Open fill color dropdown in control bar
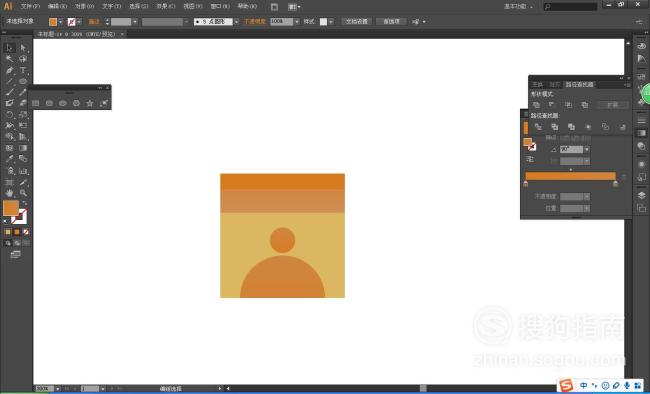This screenshot has height=394, width=650. pyautogui.click(x=61, y=22)
